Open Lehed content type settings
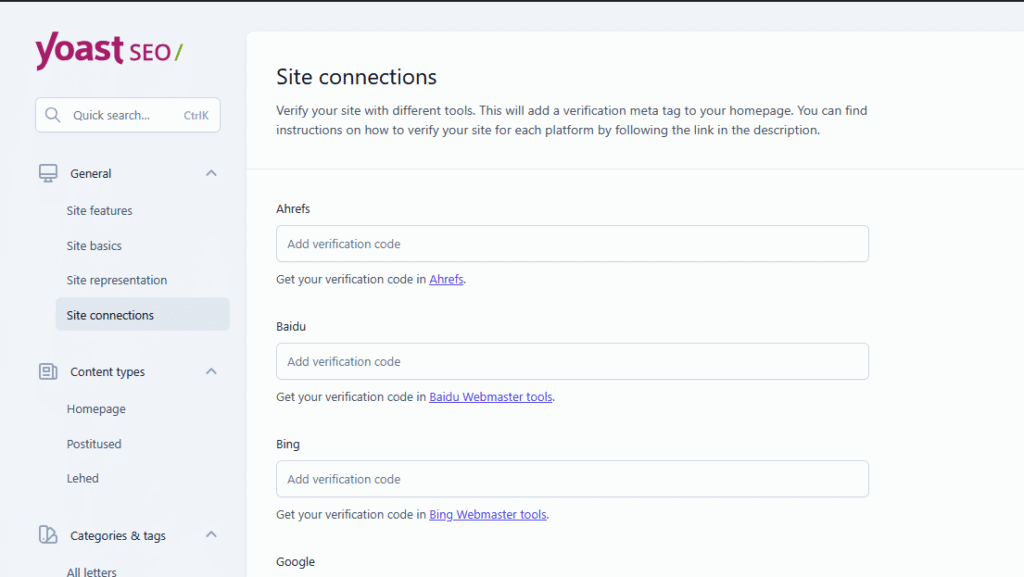The width and height of the screenshot is (1024, 577). point(83,479)
